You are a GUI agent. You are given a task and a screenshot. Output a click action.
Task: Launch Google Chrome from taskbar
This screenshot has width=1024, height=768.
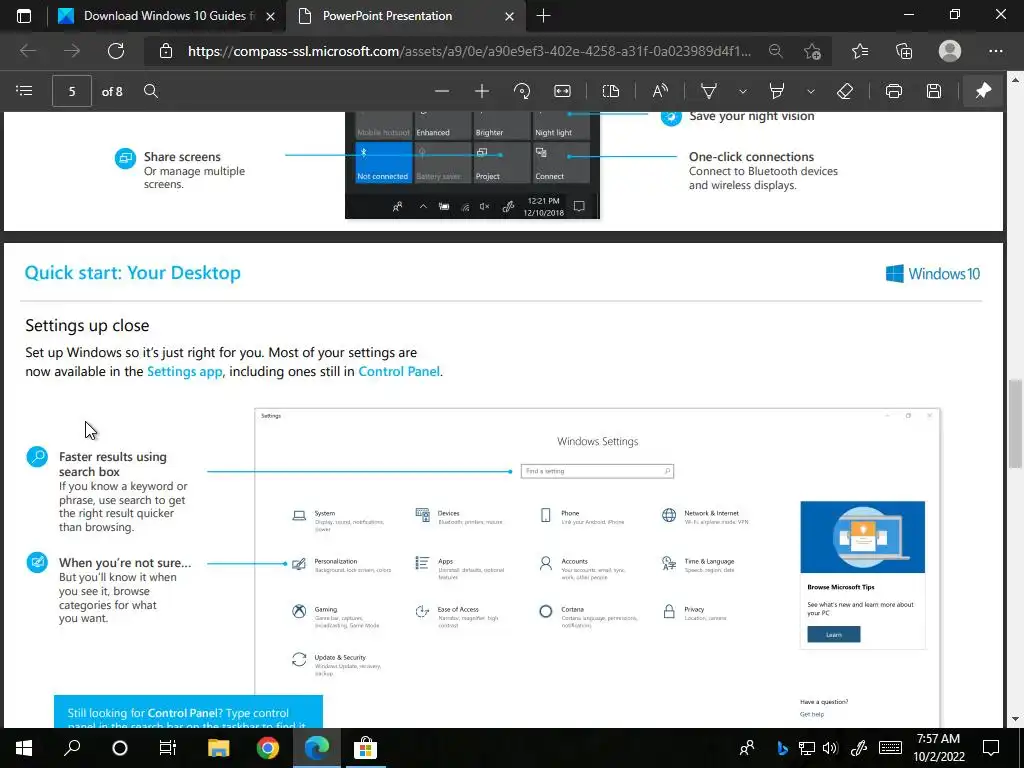(x=268, y=748)
